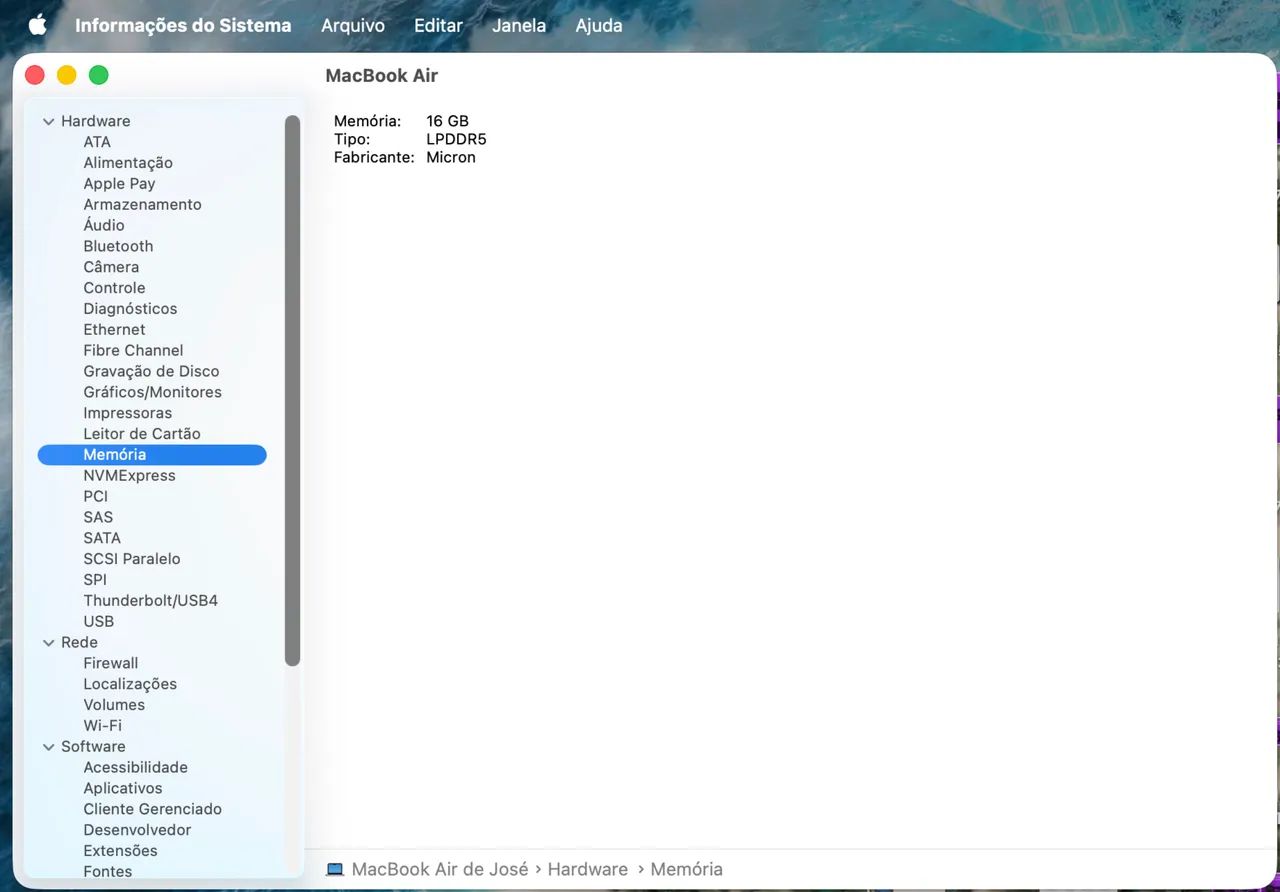Select Acessibilidade under Software

pyautogui.click(x=135, y=768)
